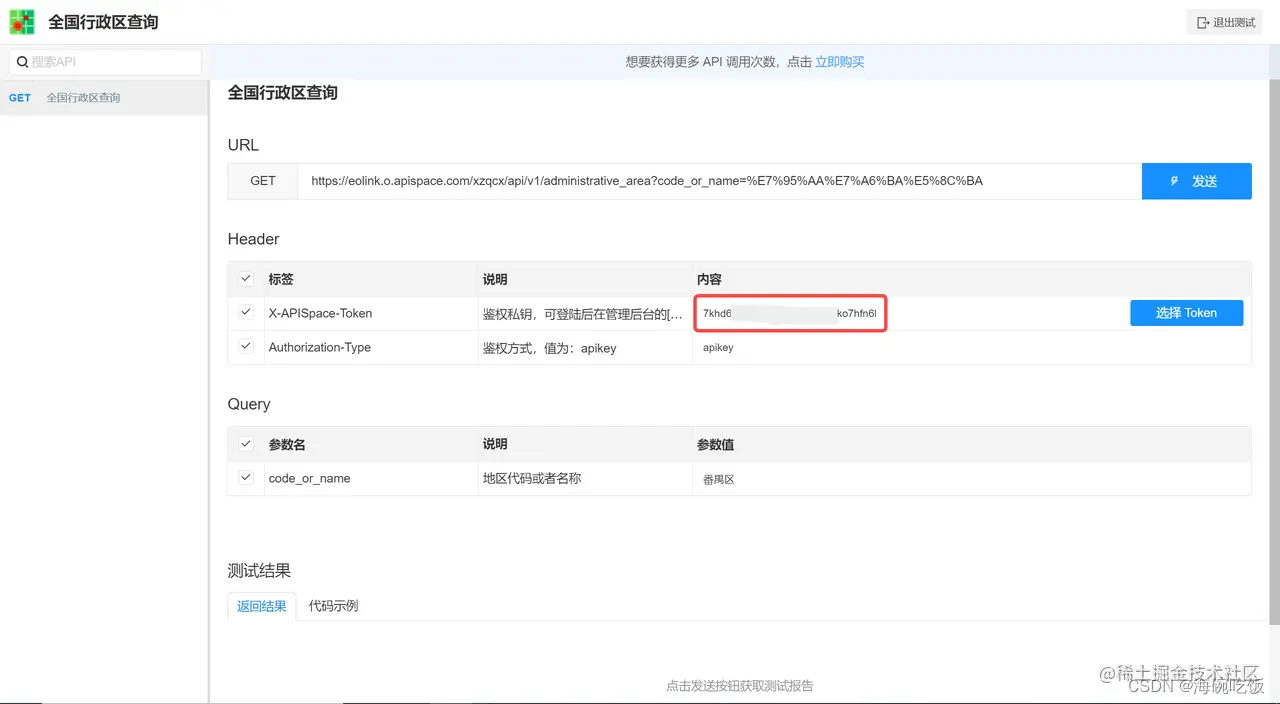Click the 发送 send button

[1197, 181]
